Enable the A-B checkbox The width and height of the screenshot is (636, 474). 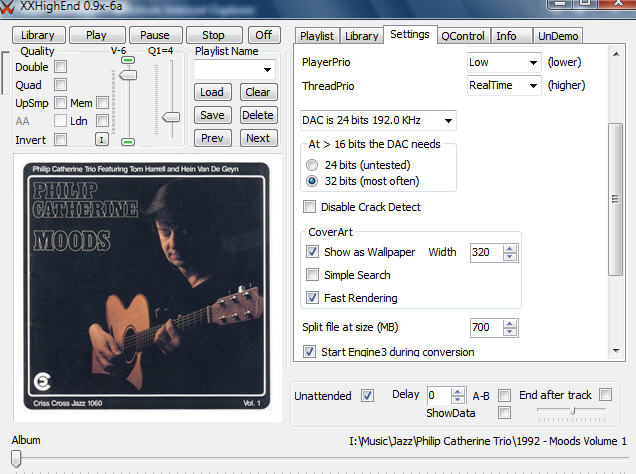(504, 395)
